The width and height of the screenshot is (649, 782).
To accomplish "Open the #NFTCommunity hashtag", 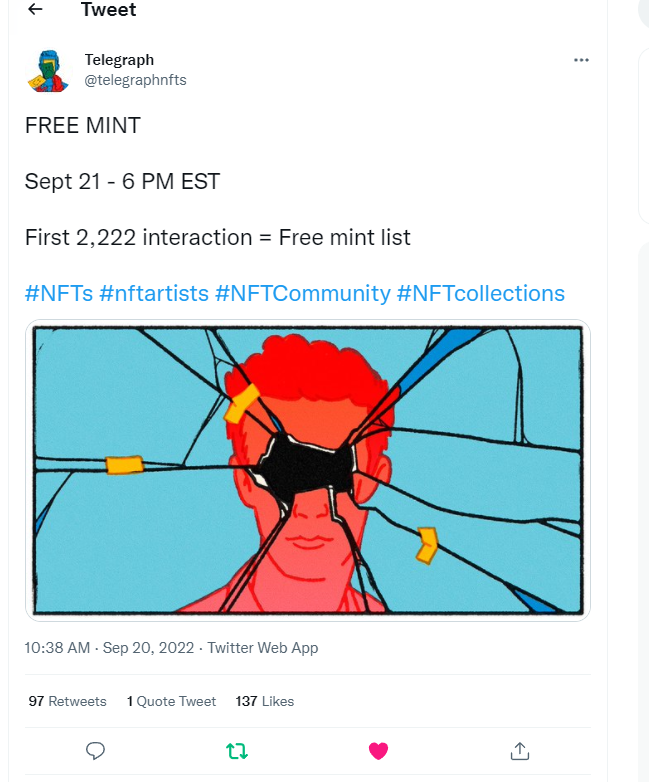I will coord(303,293).
